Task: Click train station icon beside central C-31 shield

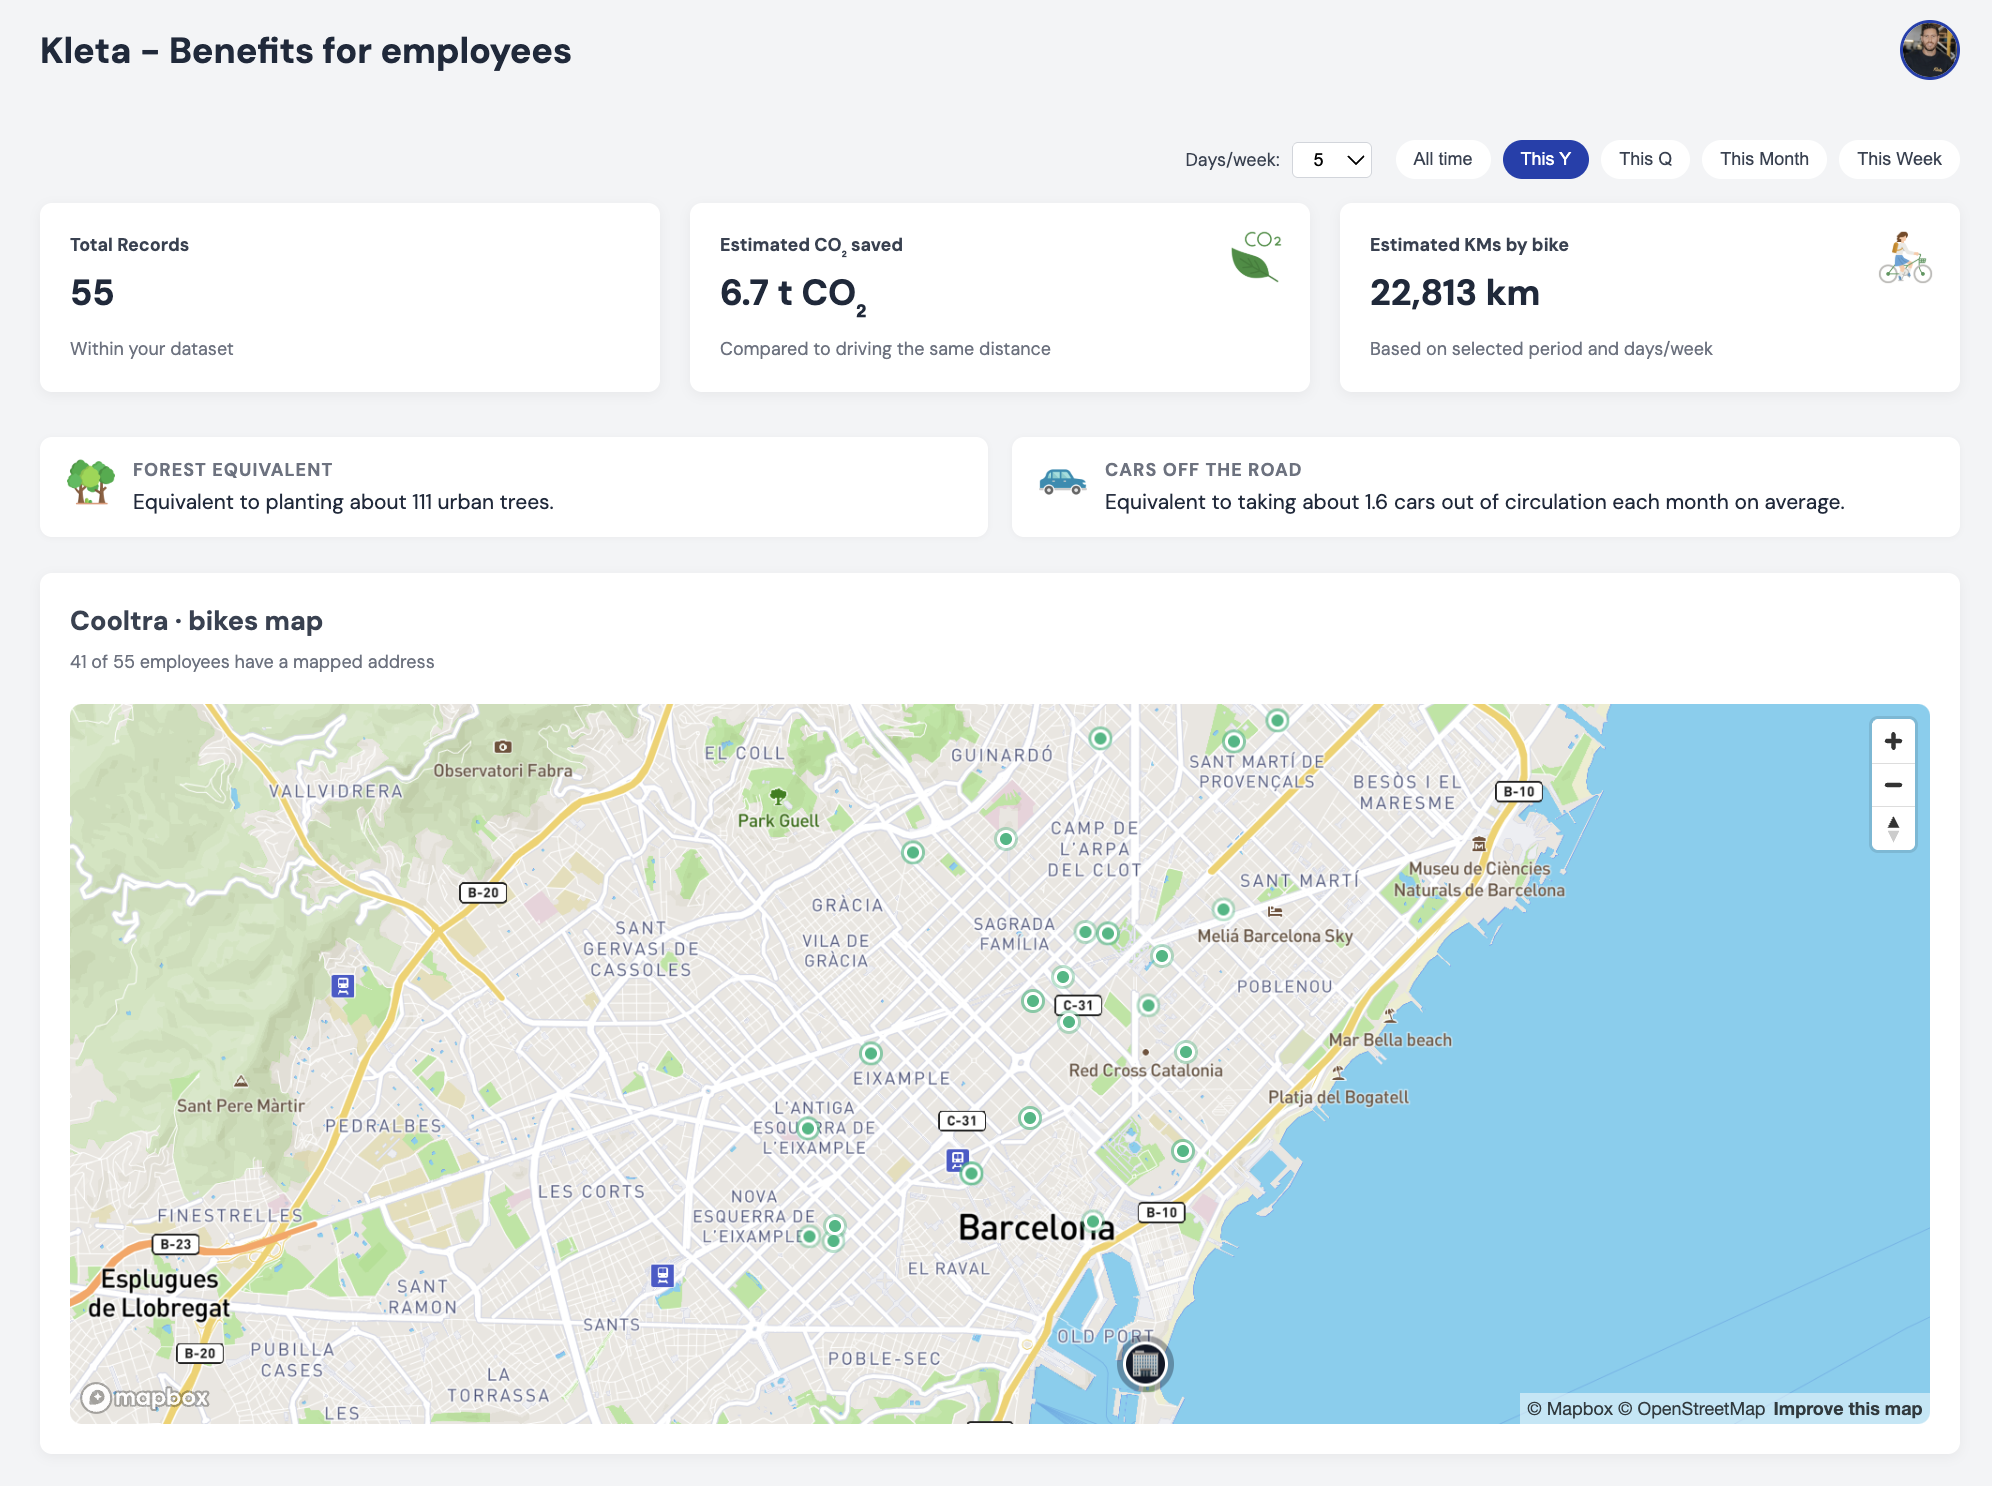Action: coord(957,1160)
